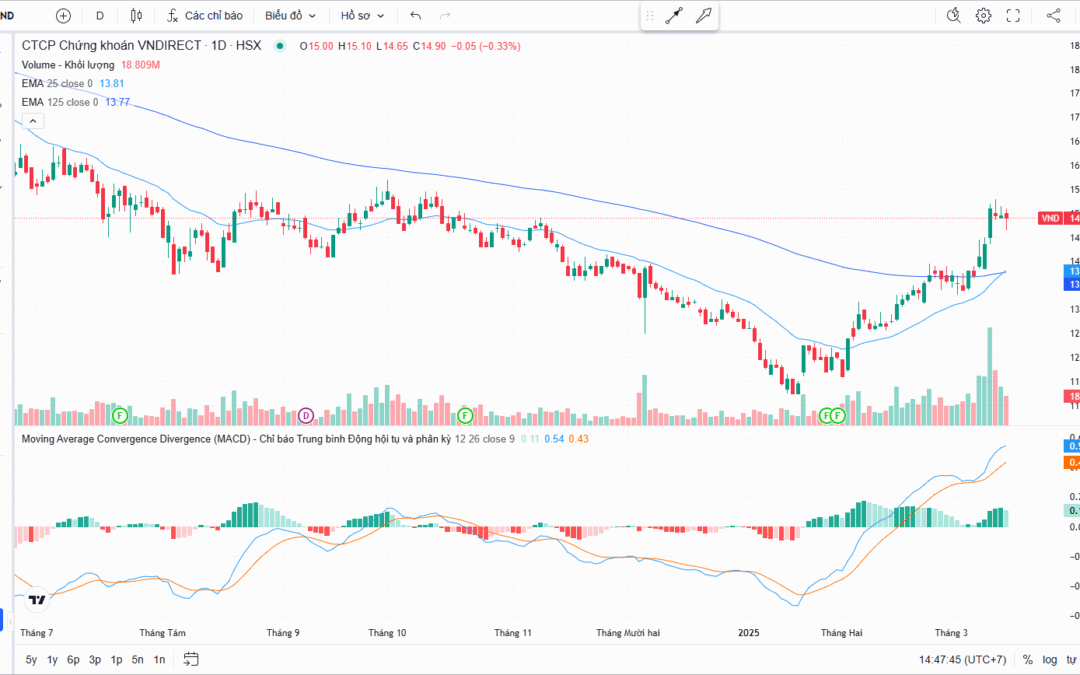
Task: Toggle logarithmic scale with 'log' button
Action: pyautogui.click(x=1049, y=659)
